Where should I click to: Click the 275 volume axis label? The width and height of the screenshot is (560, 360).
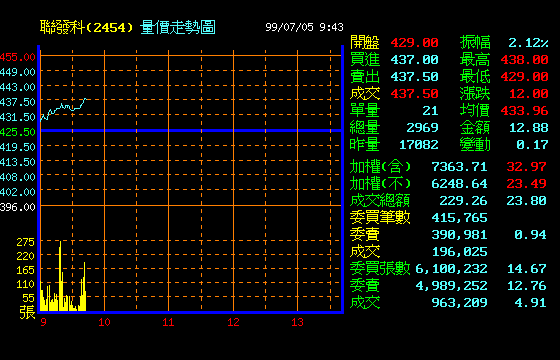pyautogui.click(x=26, y=242)
